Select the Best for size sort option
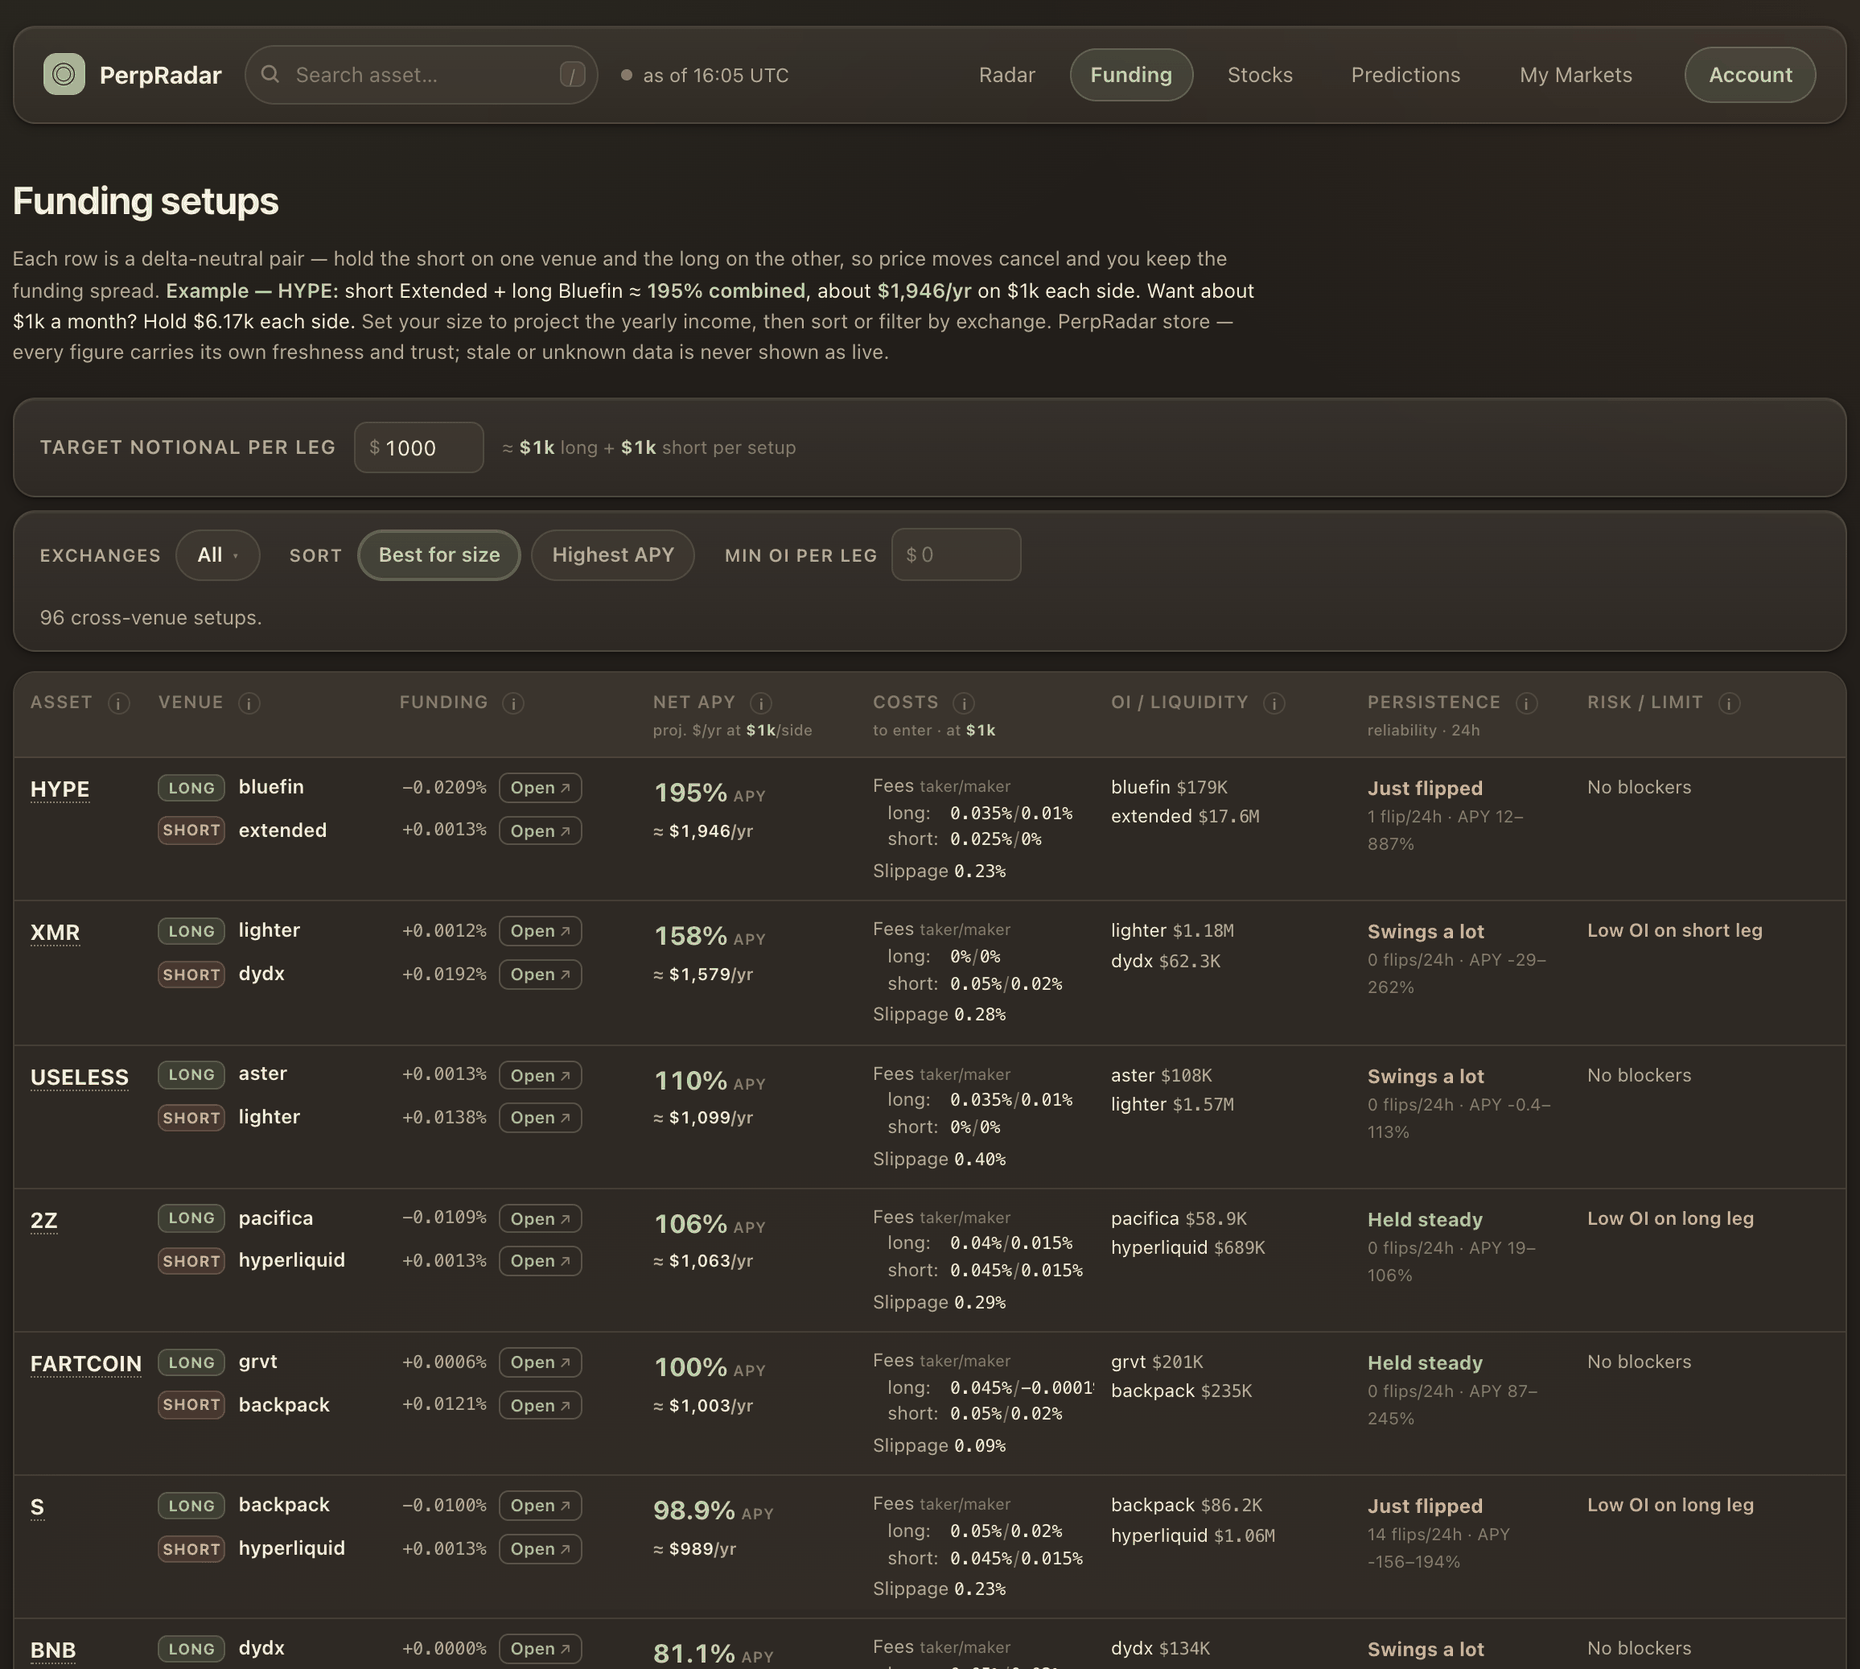This screenshot has width=1860, height=1669. click(439, 555)
